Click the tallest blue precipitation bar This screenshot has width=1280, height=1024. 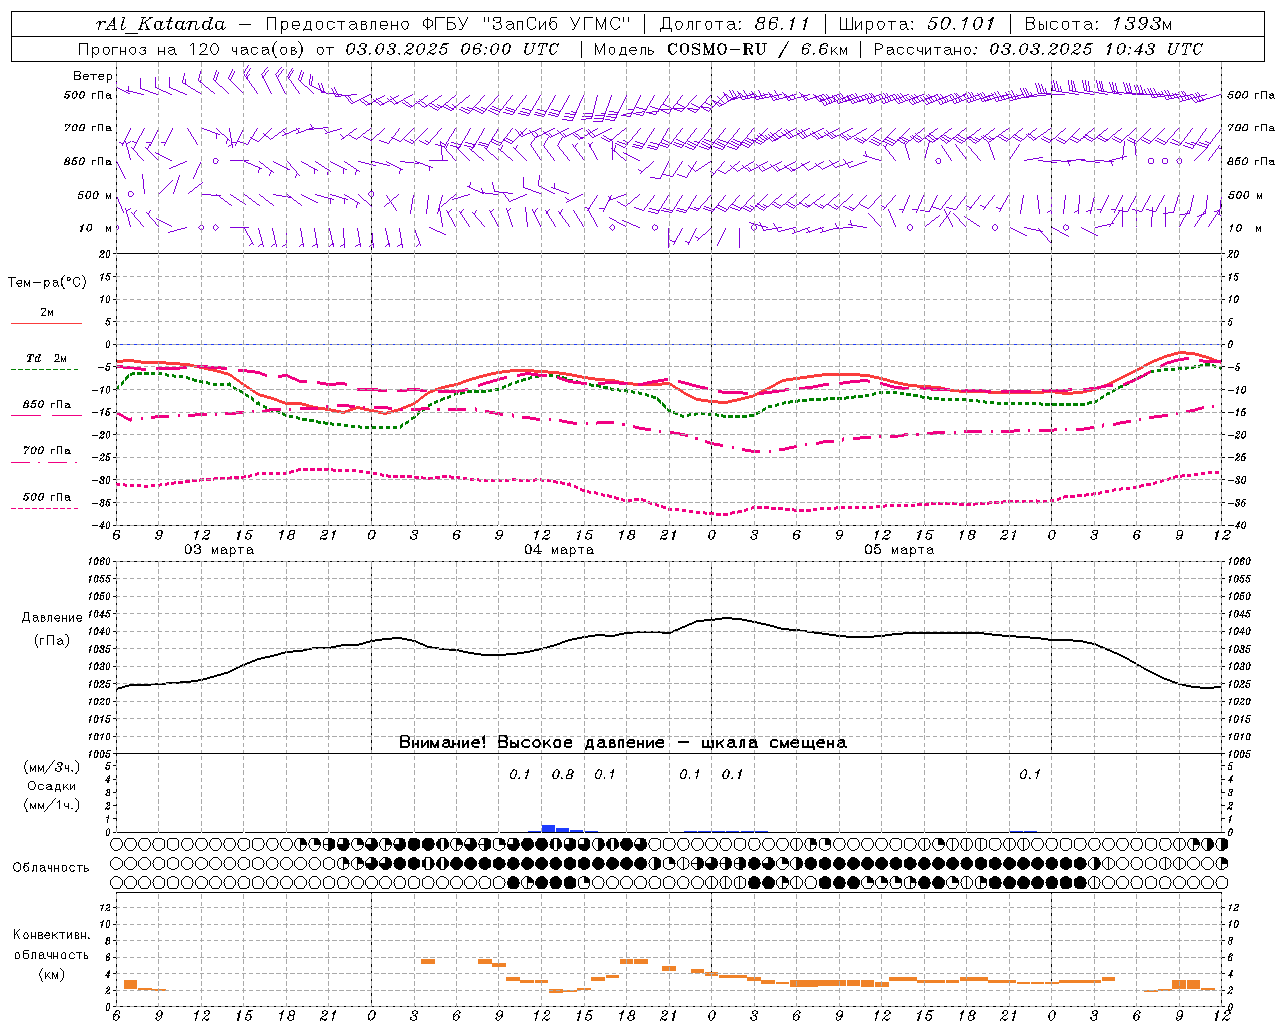[x=548, y=828]
